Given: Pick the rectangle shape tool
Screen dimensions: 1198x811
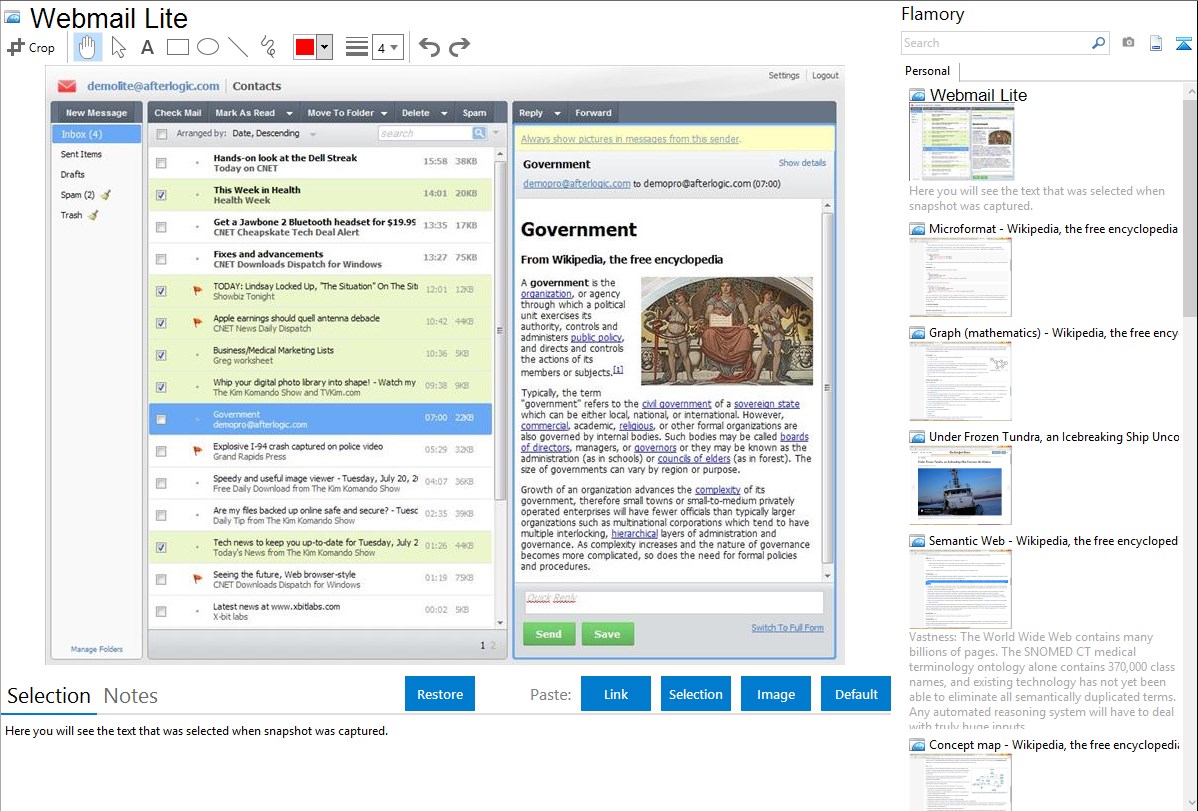Looking at the screenshot, I should tap(177, 47).
